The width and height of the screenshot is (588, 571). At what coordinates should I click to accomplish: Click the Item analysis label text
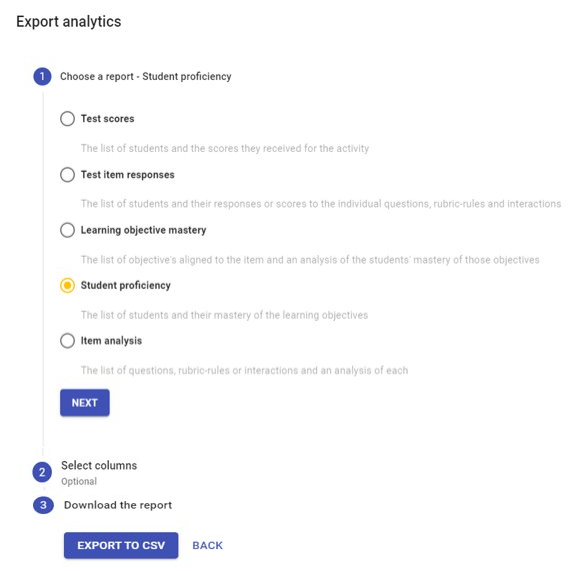tap(111, 341)
